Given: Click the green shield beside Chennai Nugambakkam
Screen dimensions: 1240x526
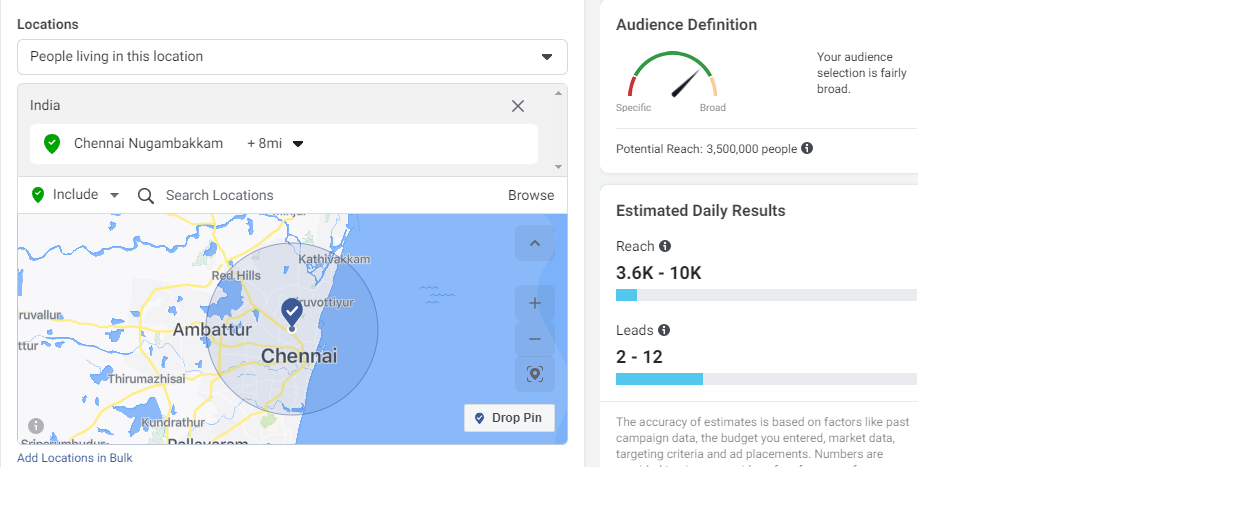Looking at the screenshot, I should point(52,144).
